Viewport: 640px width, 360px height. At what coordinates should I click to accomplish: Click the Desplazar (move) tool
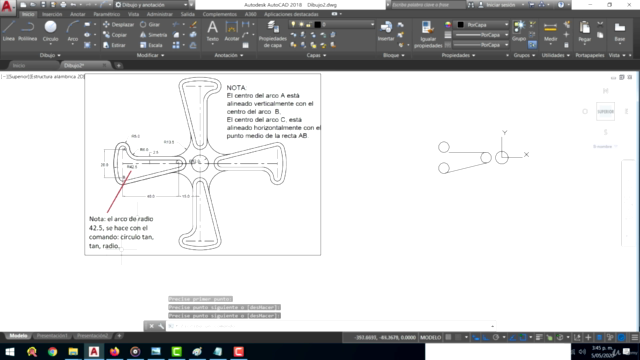[118, 24]
